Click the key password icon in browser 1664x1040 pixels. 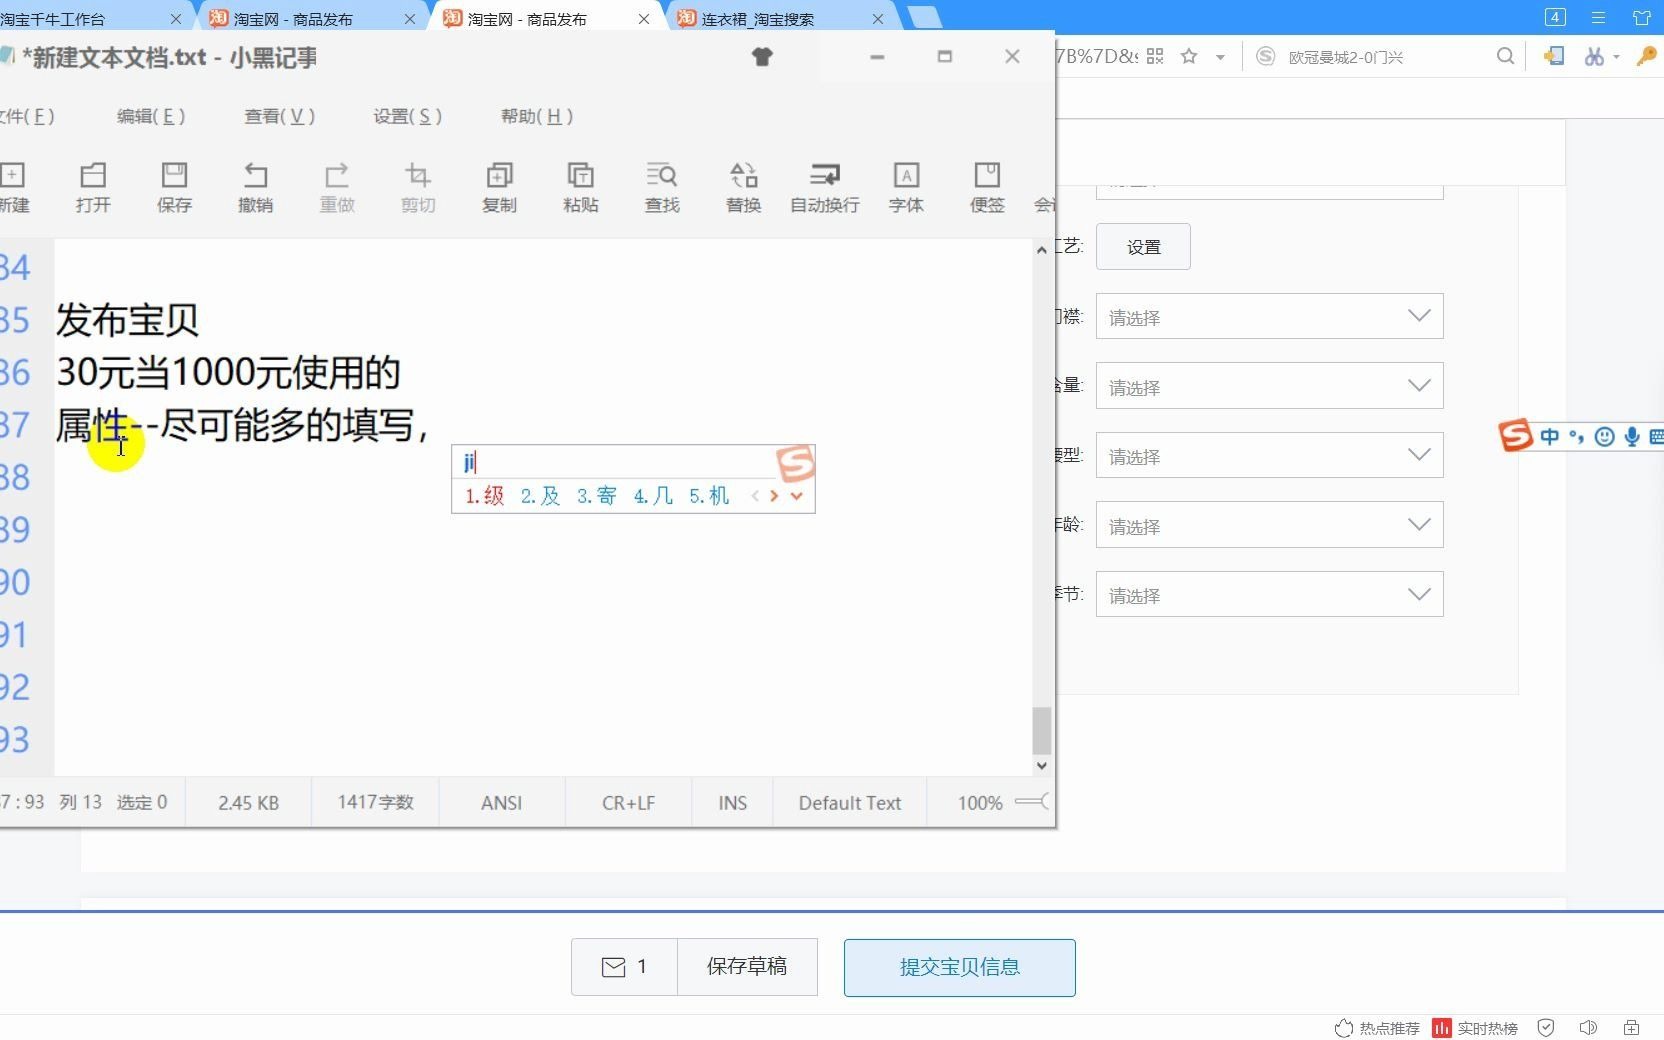[x=1646, y=57]
